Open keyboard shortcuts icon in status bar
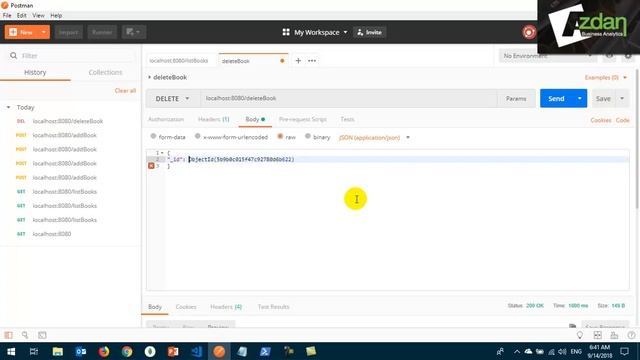Image resolution: width=640 pixels, height=360 pixels. [614, 335]
